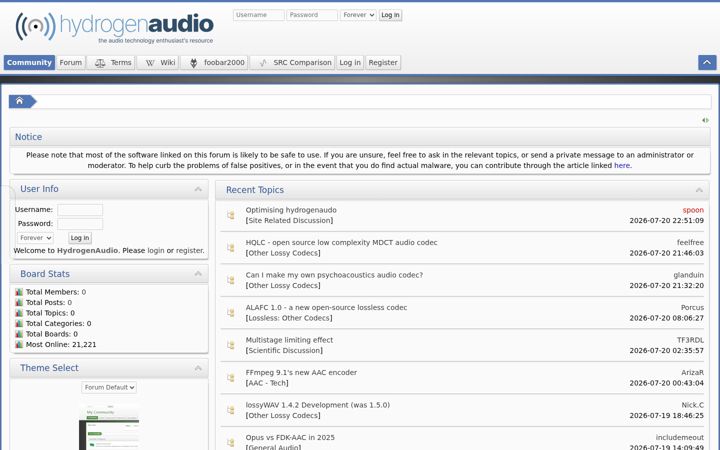Click topic icon beside FFmpeg 9.1's AAC encoder

point(231,378)
